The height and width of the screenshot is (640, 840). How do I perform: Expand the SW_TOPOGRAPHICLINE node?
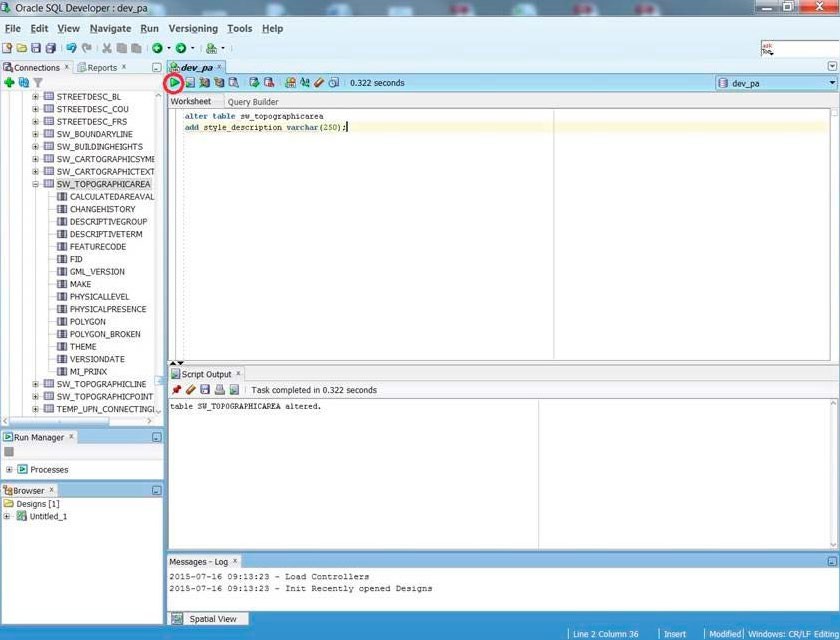tap(35, 384)
